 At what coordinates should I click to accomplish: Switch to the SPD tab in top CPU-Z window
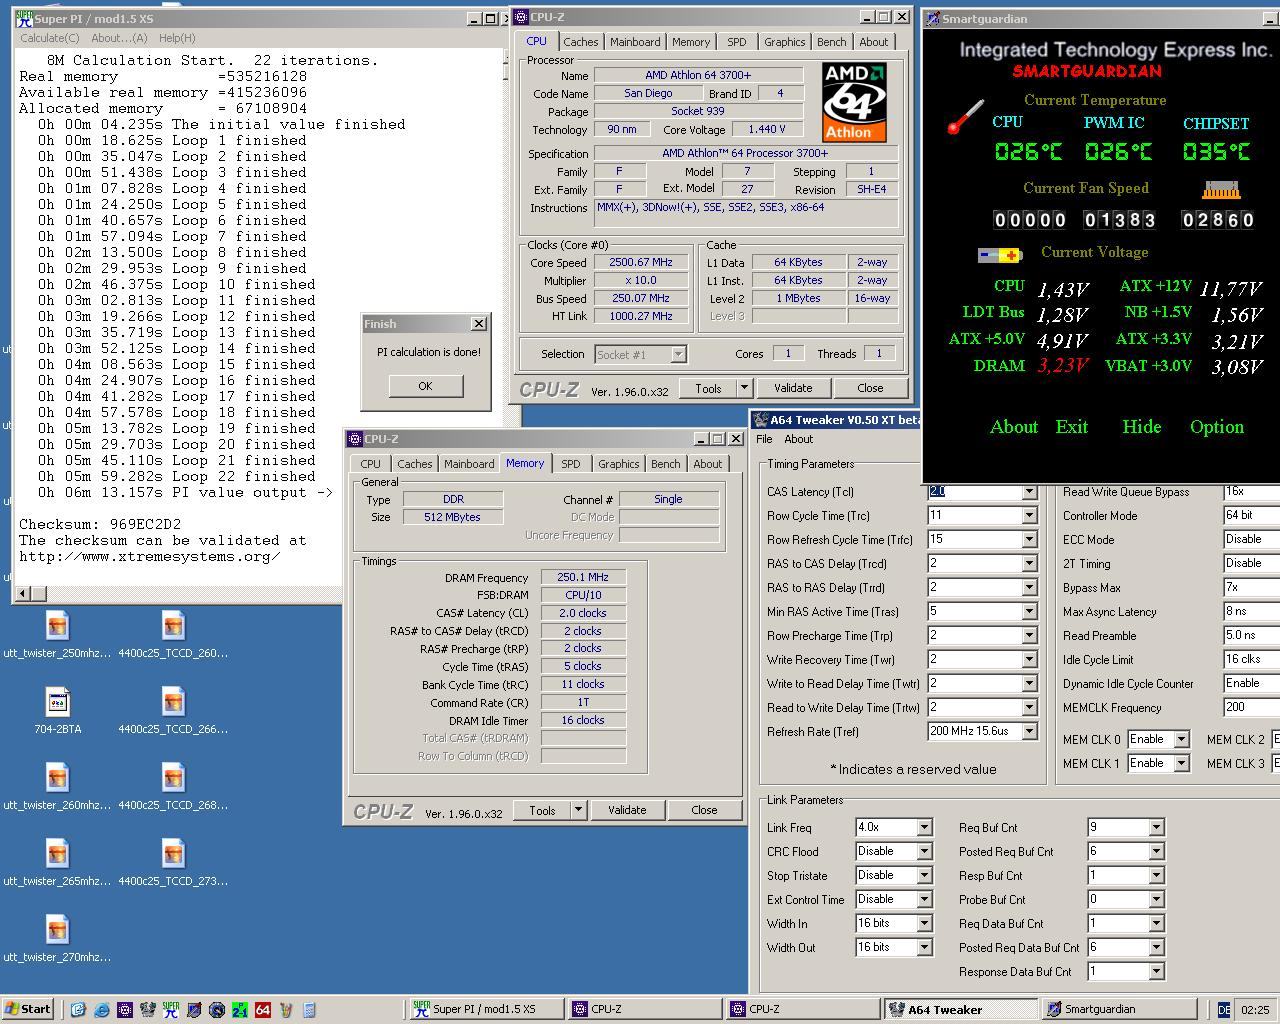point(737,42)
